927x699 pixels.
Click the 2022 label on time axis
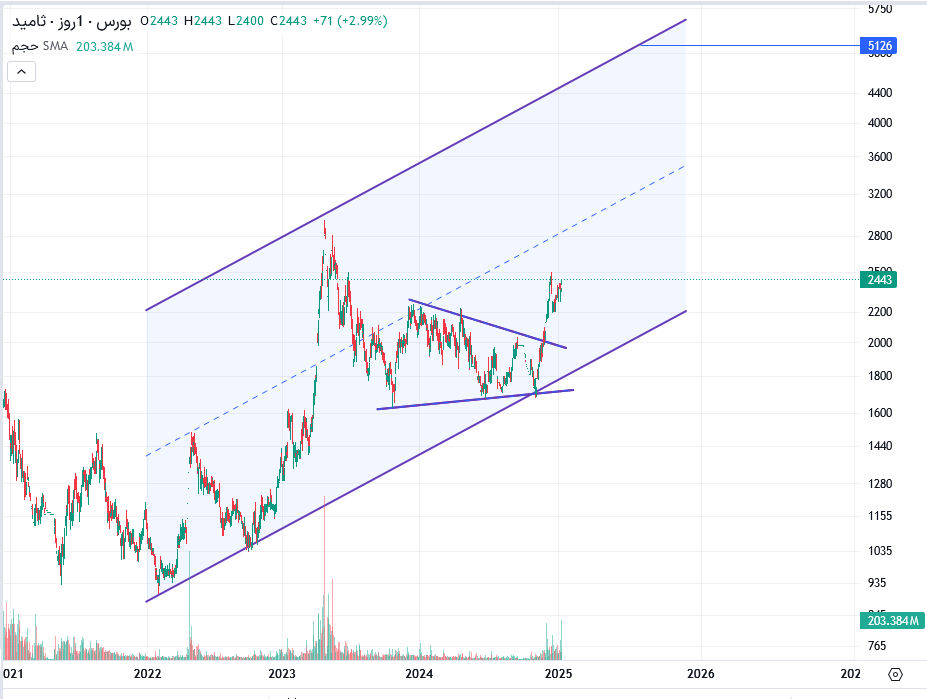147,674
